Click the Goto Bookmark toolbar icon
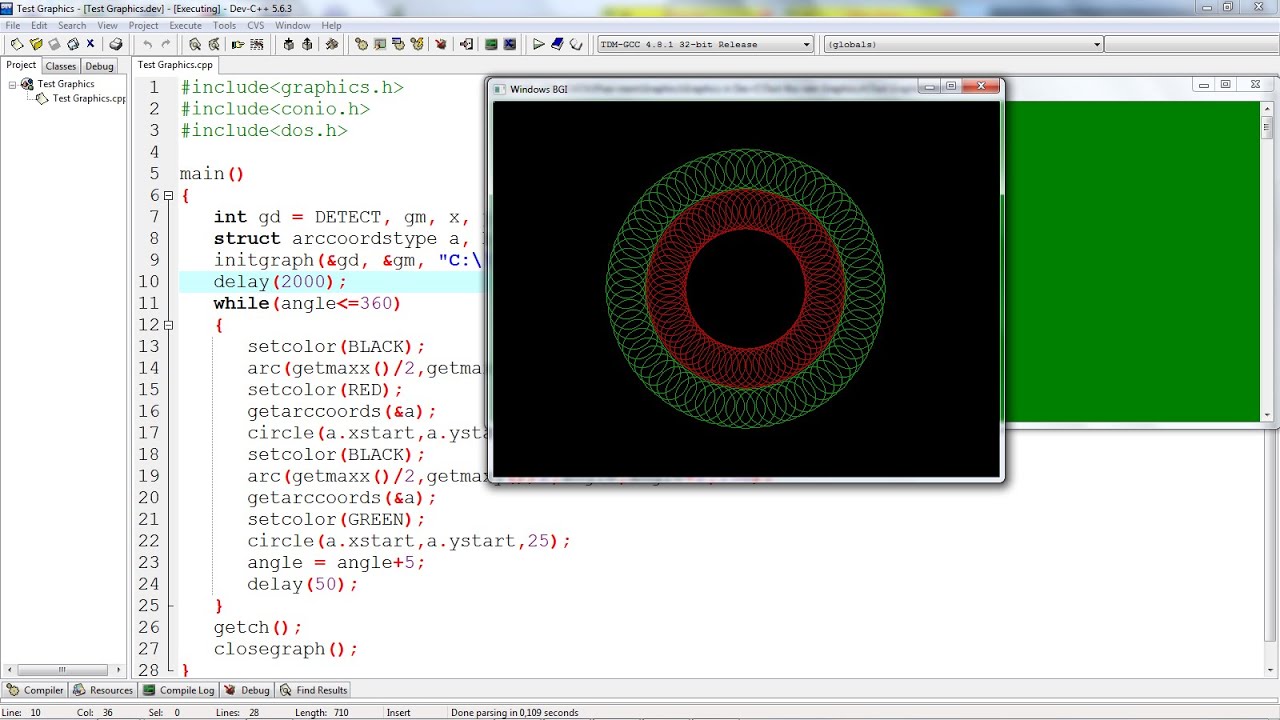The width and height of the screenshot is (1280, 720). (332, 44)
